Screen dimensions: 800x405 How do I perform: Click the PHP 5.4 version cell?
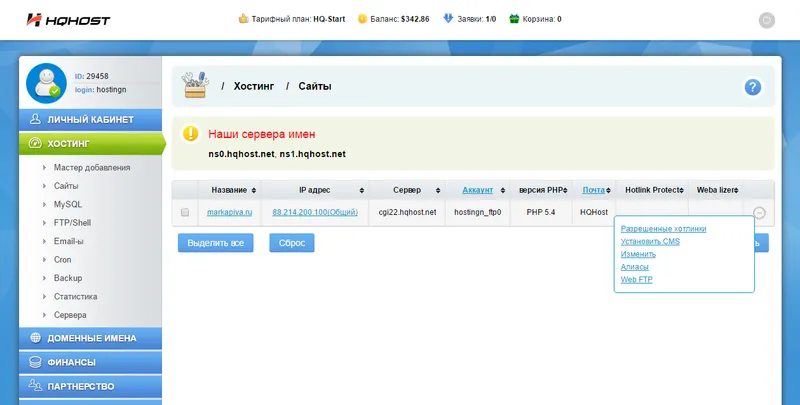click(541, 212)
